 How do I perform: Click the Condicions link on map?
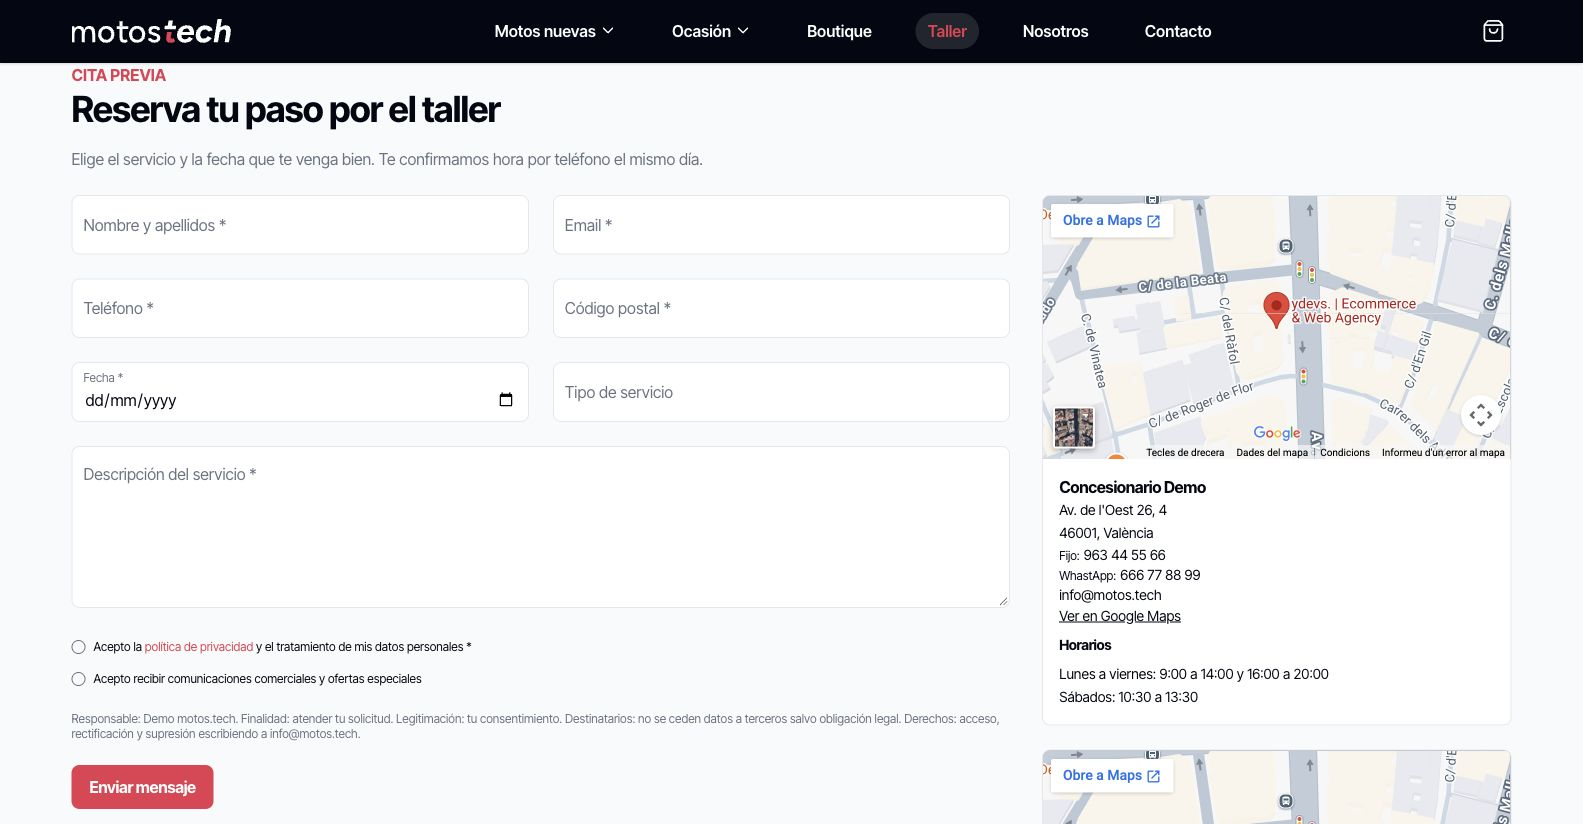tap(1345, 453)
